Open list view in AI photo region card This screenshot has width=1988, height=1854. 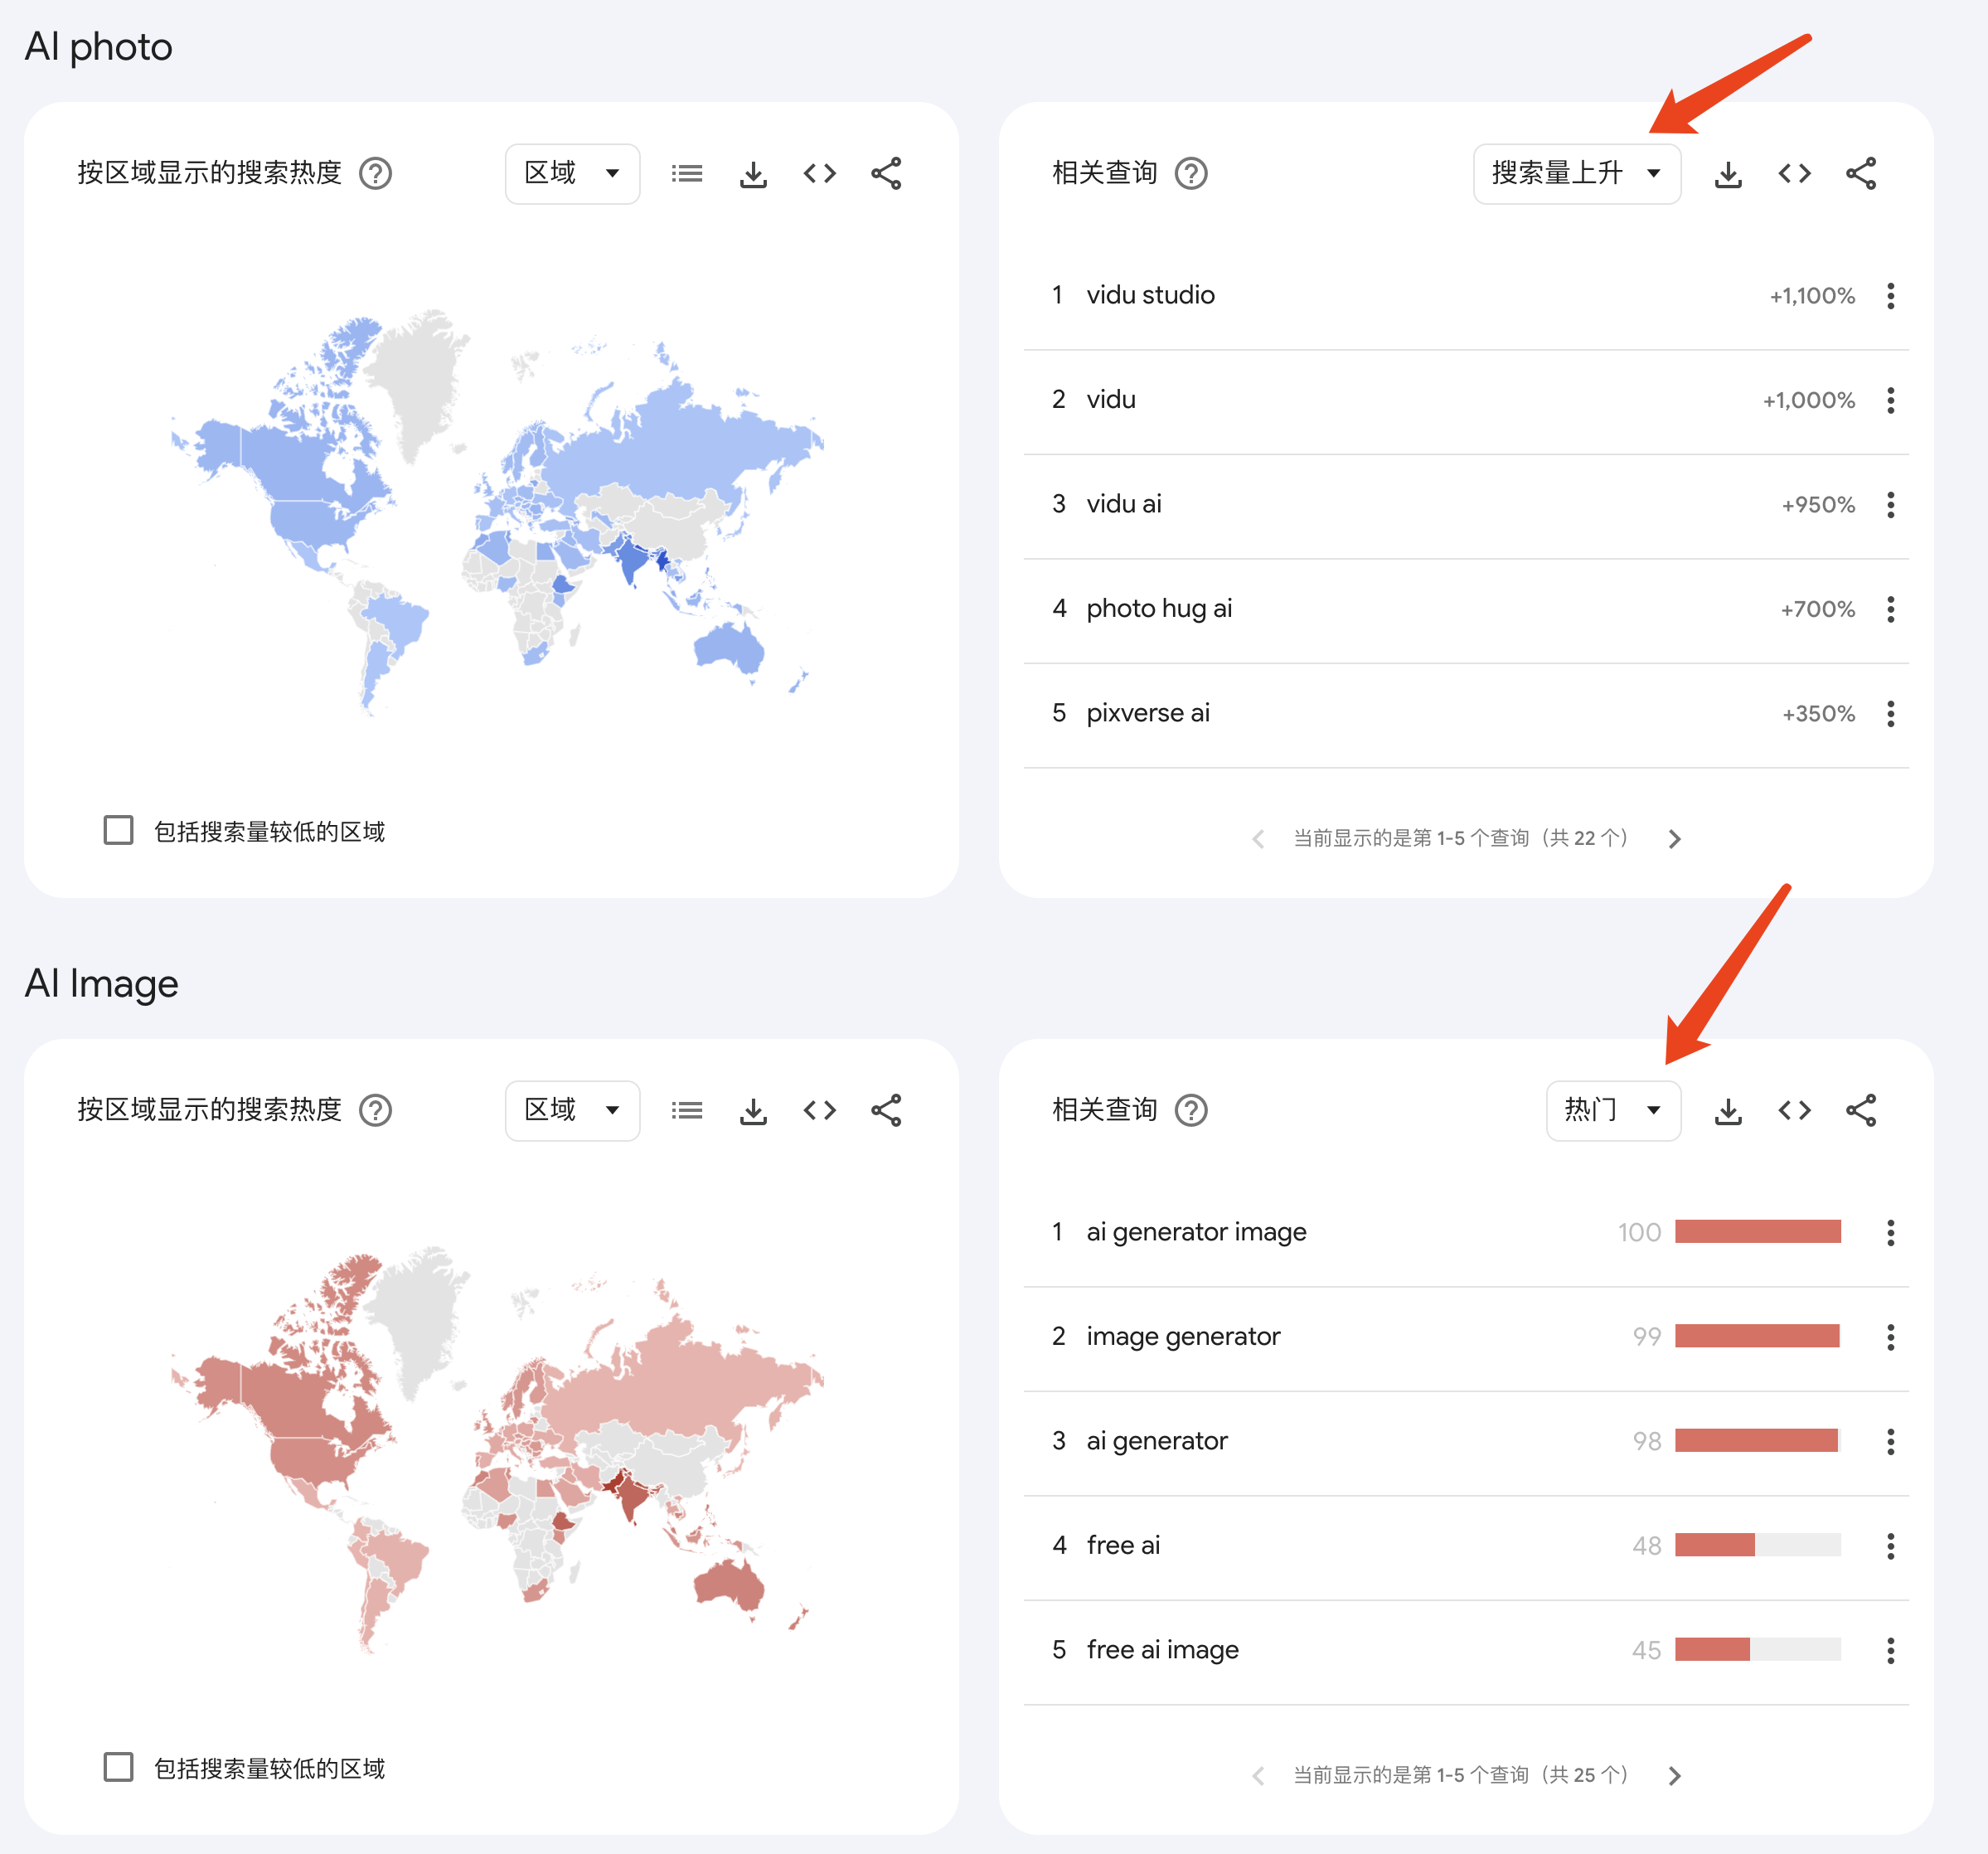(x=687, y=174)
